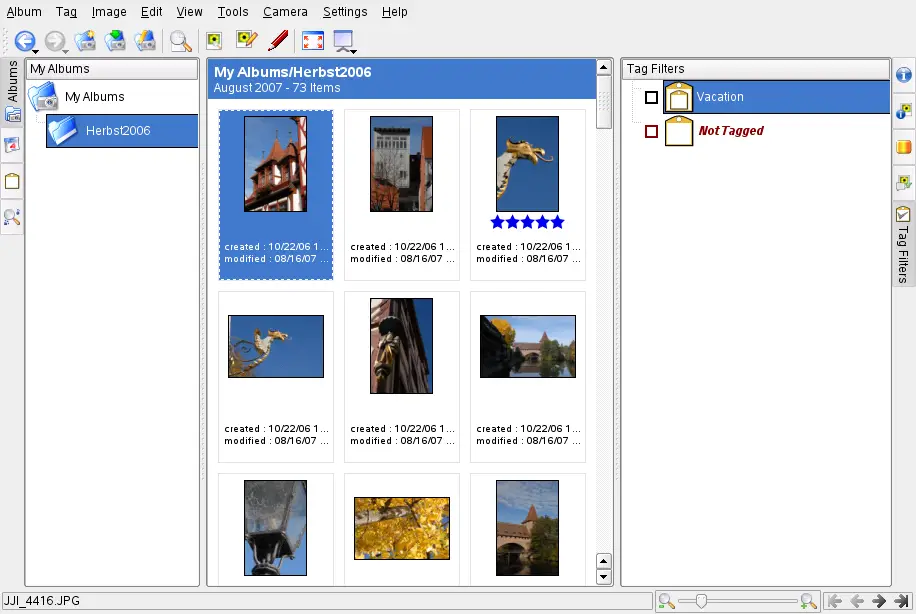916x614 pixels.
Task: Open the slideshow dropdown arrow in toolbar
Action: point(354,49)
